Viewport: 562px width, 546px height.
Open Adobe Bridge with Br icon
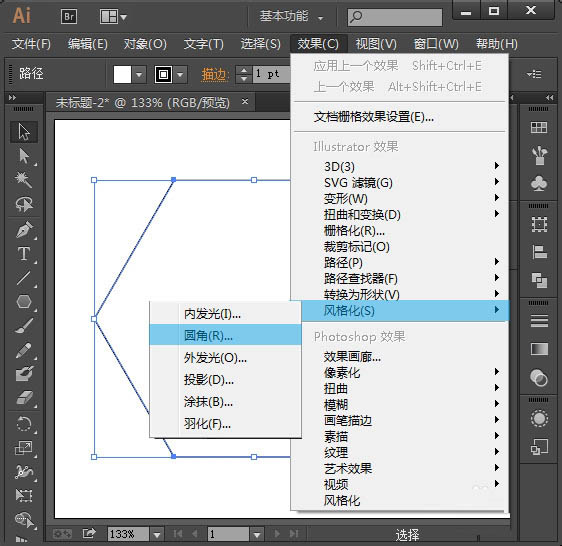[x=69, y=16]
